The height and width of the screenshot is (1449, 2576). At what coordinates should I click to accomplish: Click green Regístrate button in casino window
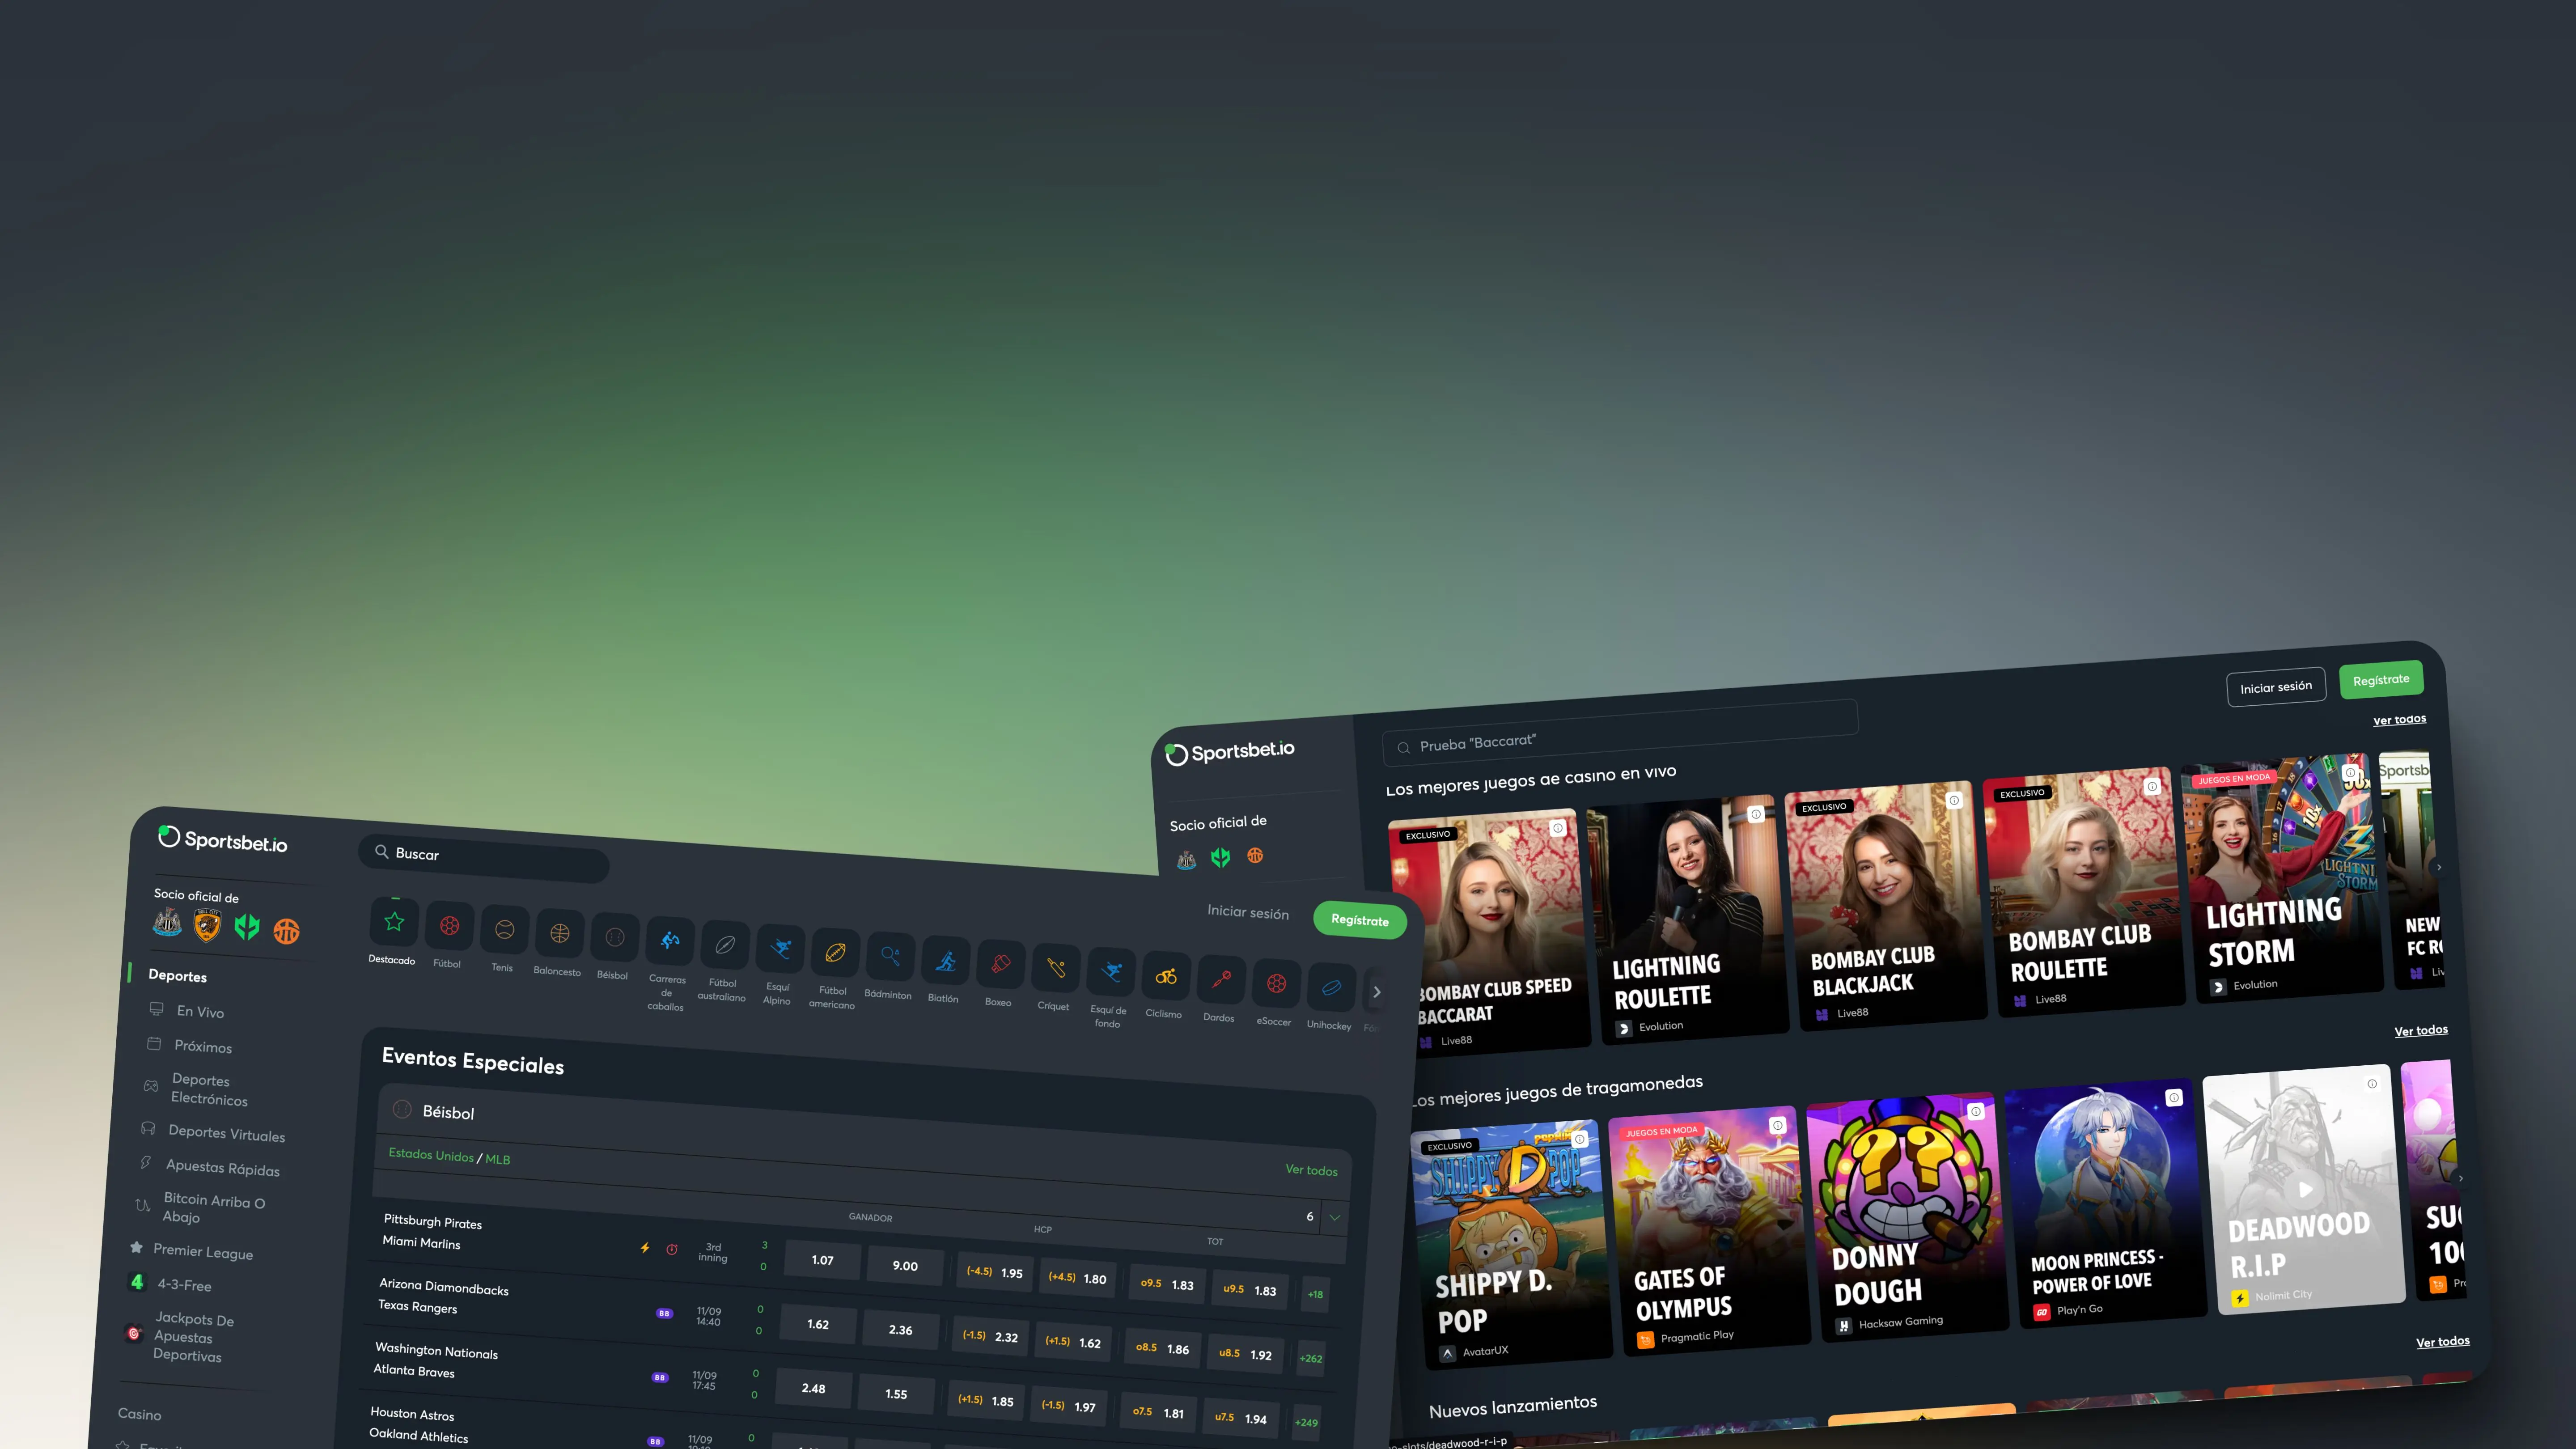[2380, 680]
